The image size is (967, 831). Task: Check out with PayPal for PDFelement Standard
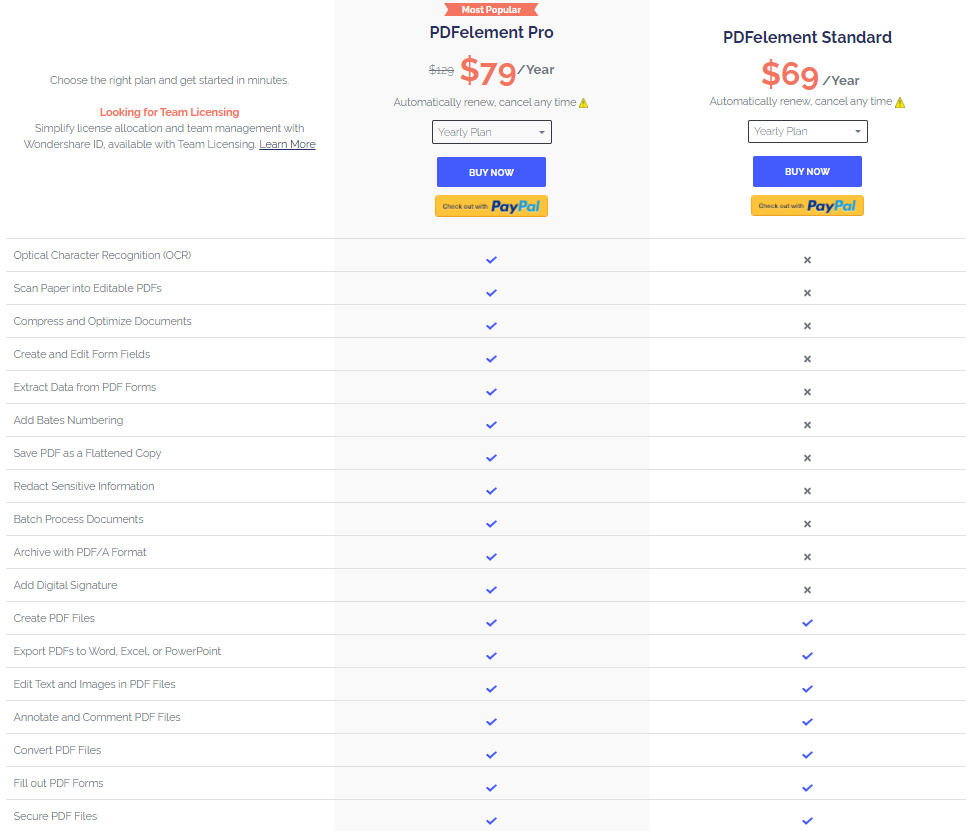click(807, 205)
